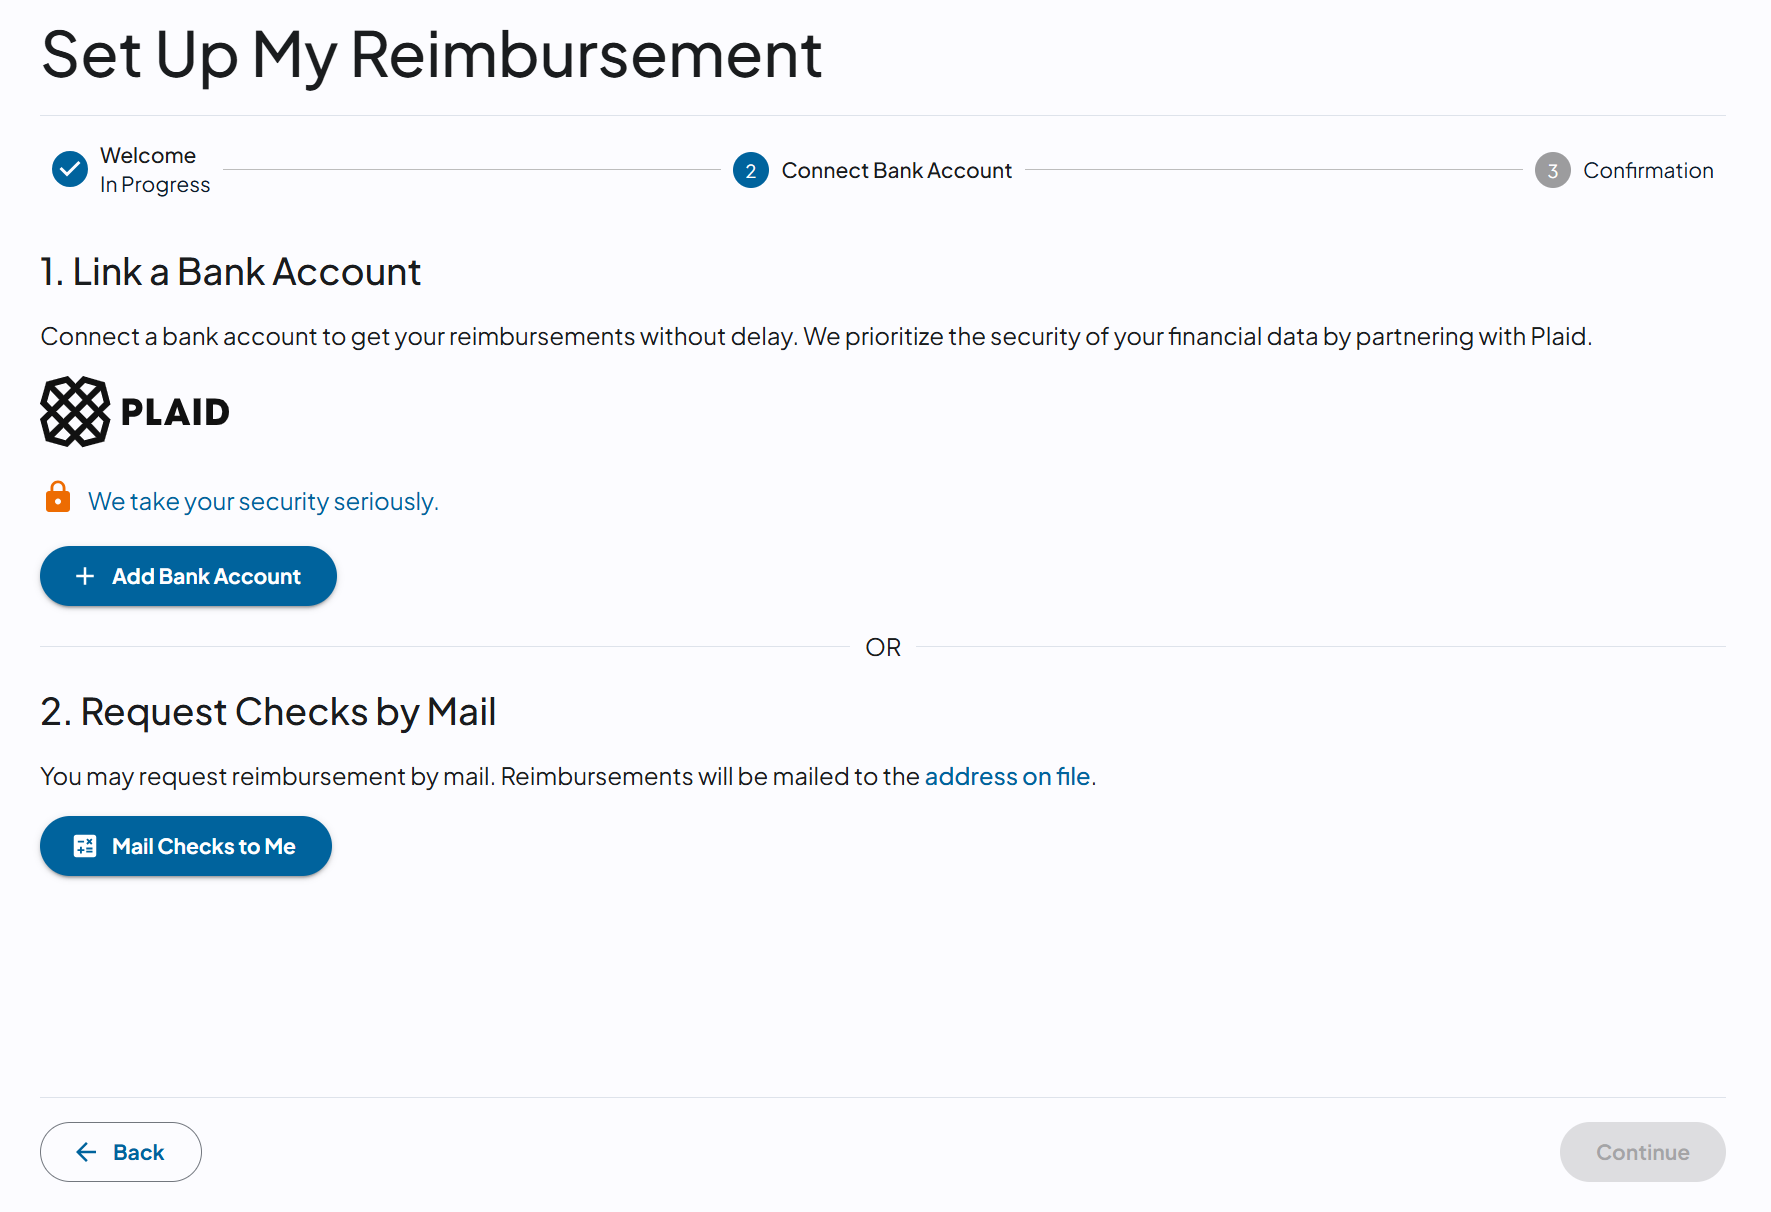
Task: Go Back to the previous step
Action: click(x=121, y=1152)
